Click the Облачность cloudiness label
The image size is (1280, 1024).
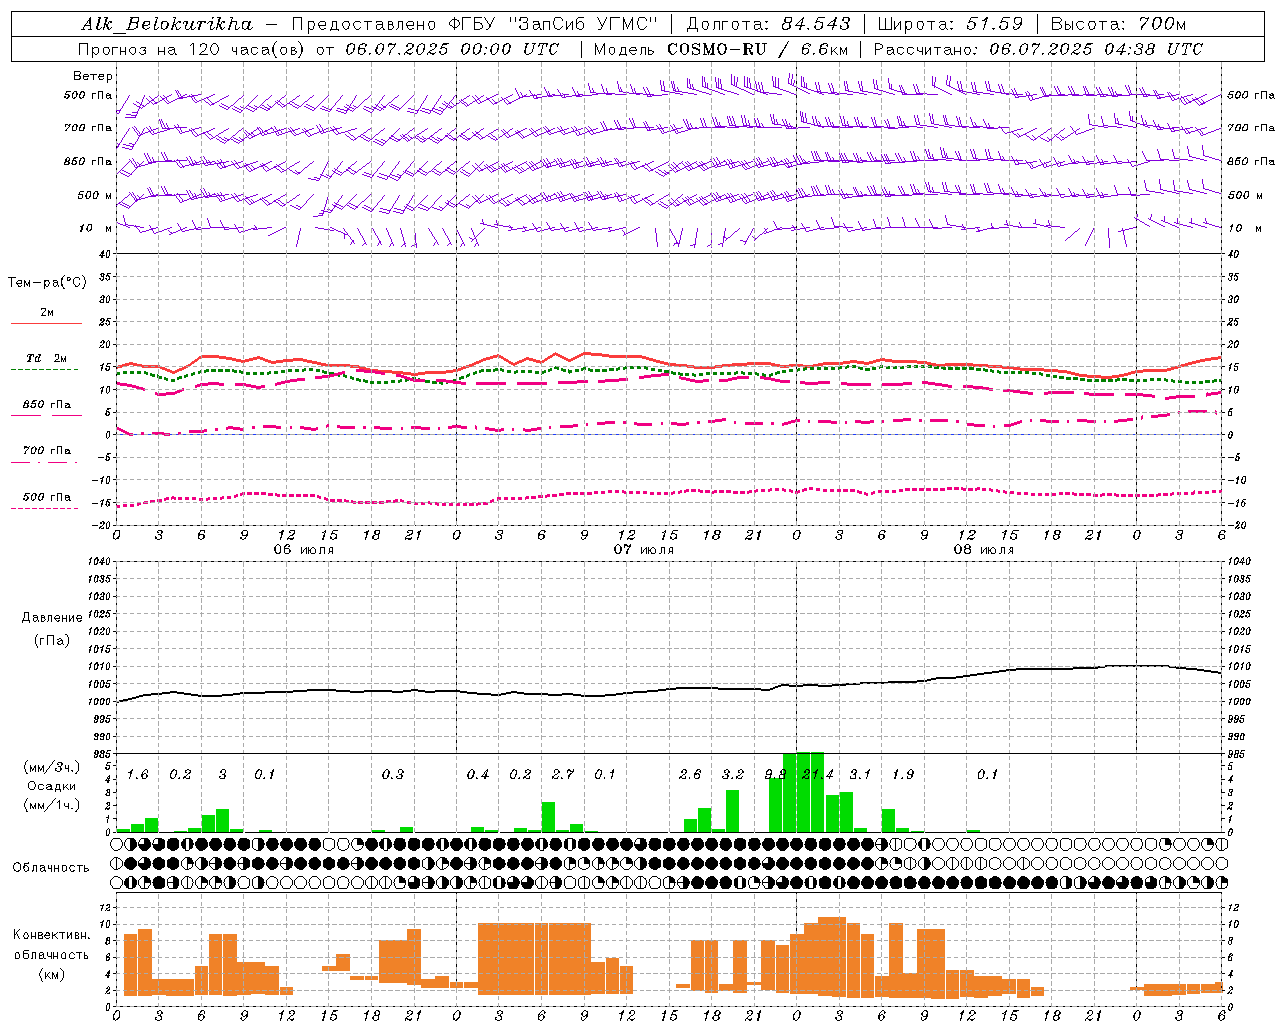point(51,867)
